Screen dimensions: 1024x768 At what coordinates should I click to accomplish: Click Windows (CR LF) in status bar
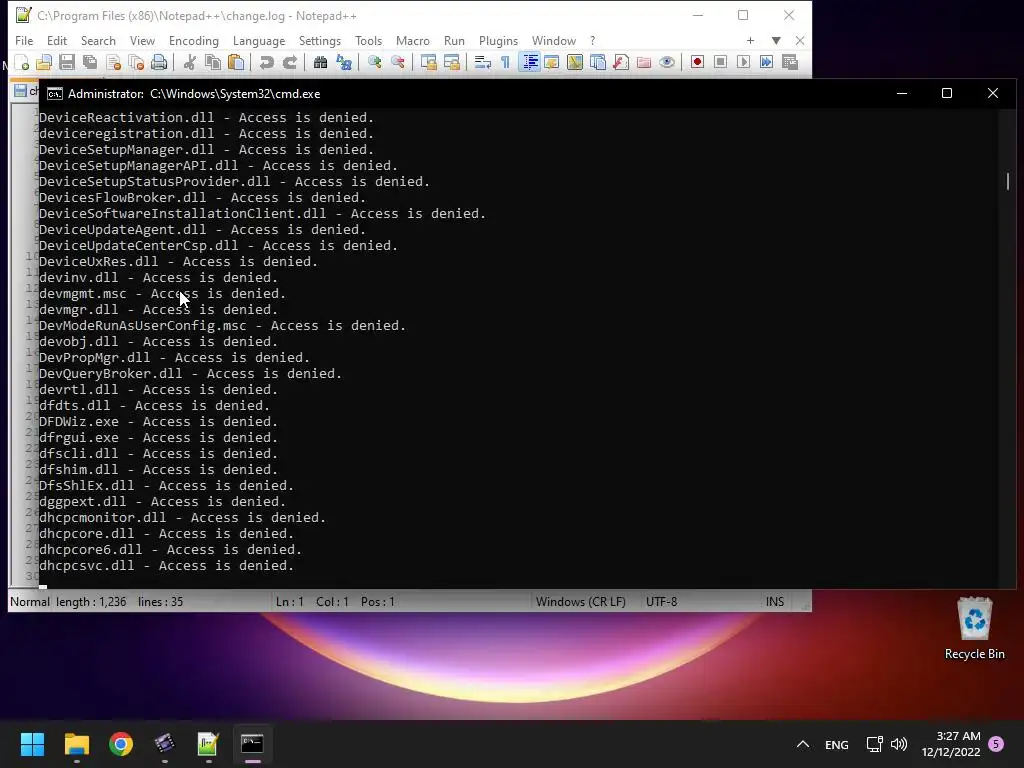(x=581, y=601)
